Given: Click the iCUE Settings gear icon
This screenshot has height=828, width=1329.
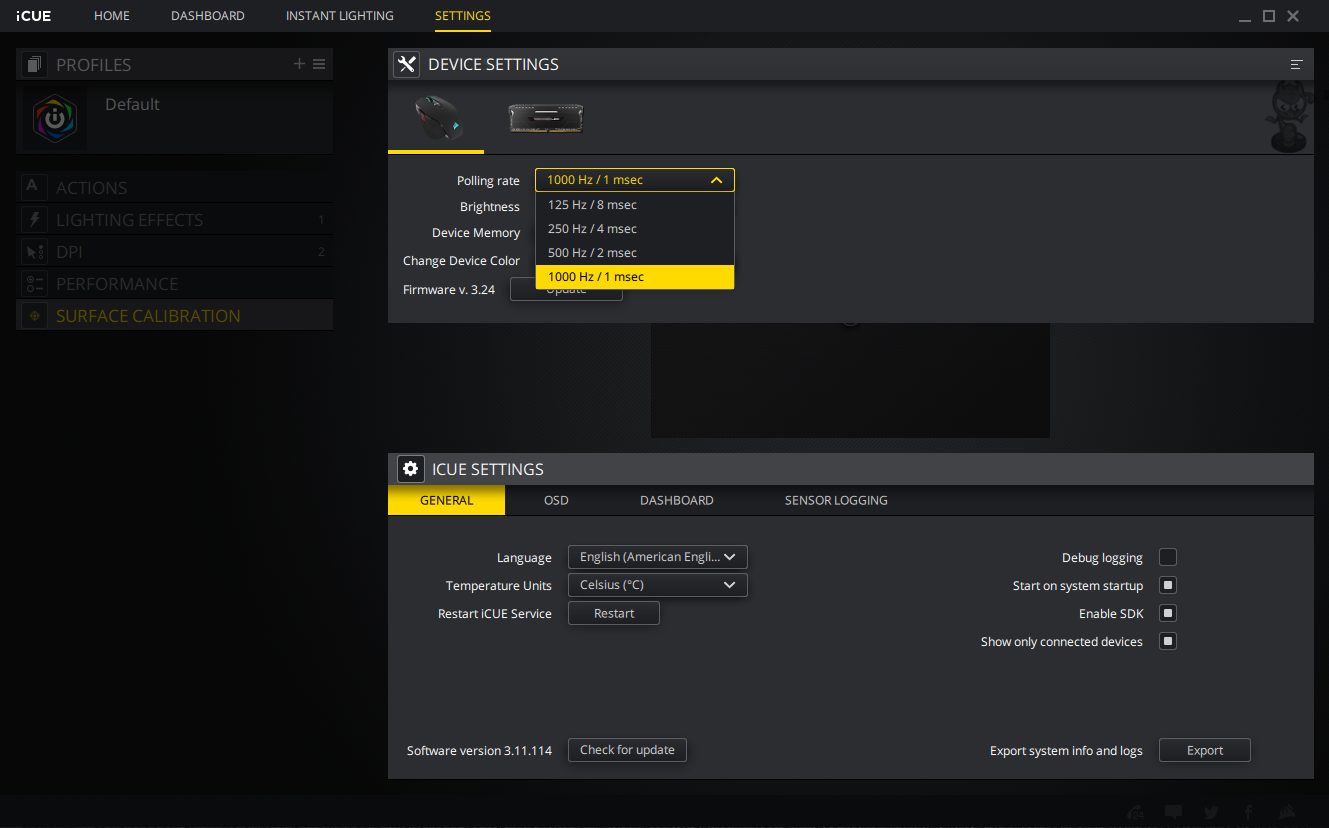Looking at the screenshot, I should (x=410, y=469).
